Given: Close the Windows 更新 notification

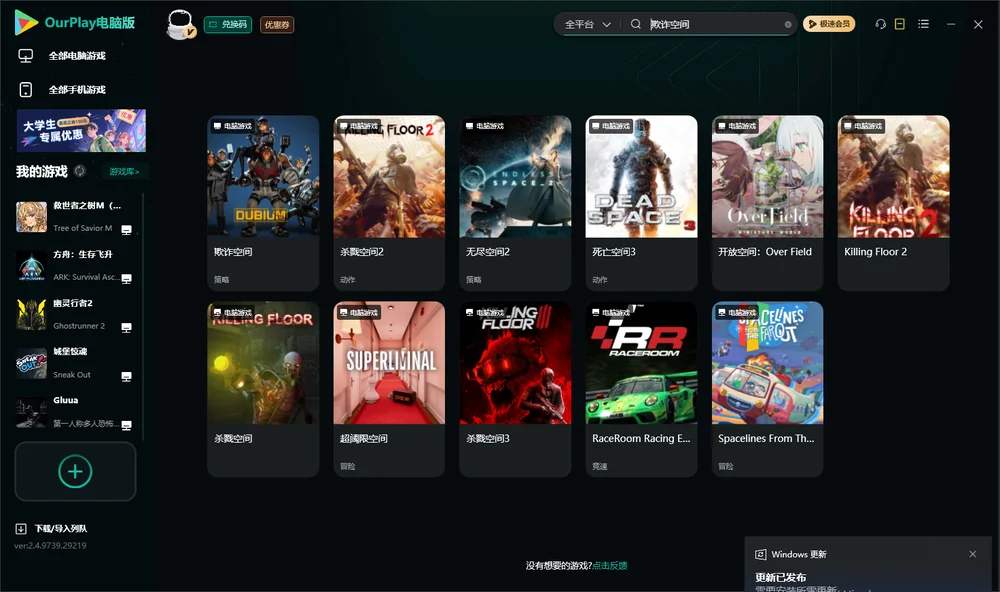Looking at the screenshot, I should click(x=973, y=554).
